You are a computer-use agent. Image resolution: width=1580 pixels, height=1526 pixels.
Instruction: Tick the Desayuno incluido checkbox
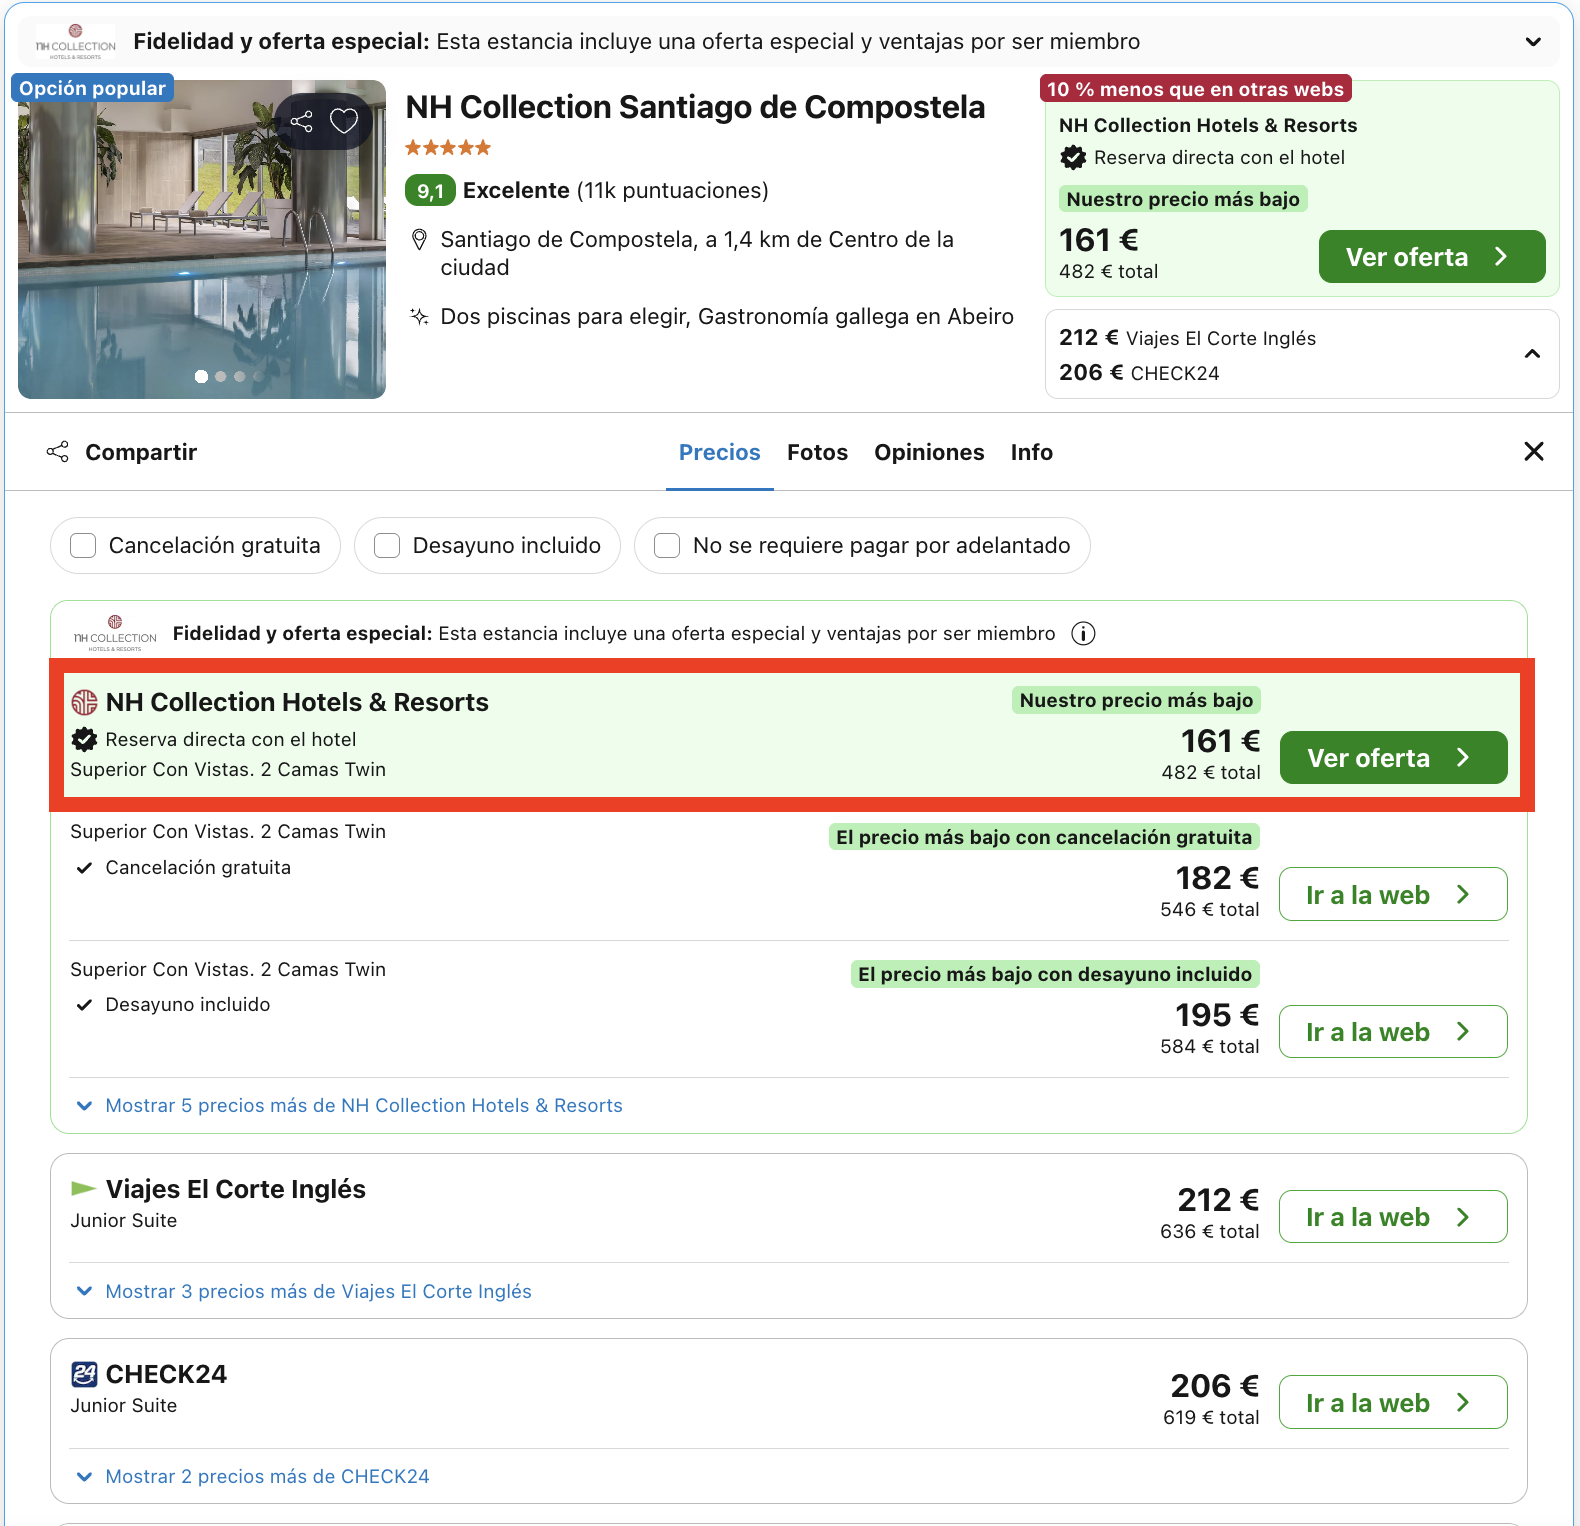(x=387, y=546)
